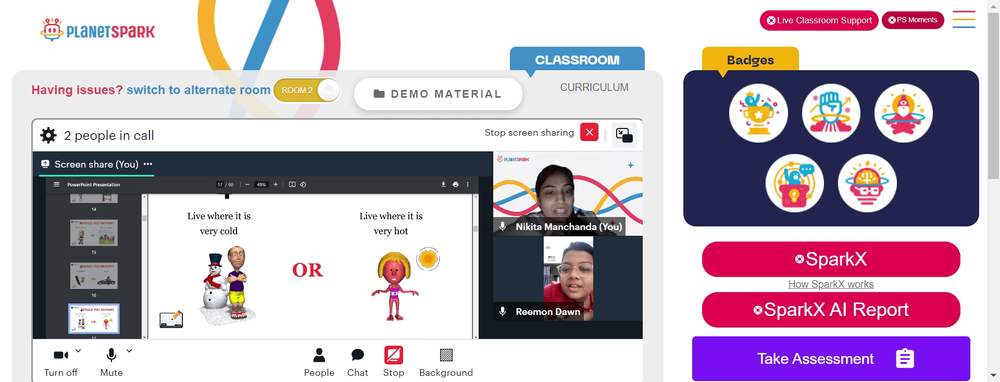Click the raised fist badge icon

(831, 113)
